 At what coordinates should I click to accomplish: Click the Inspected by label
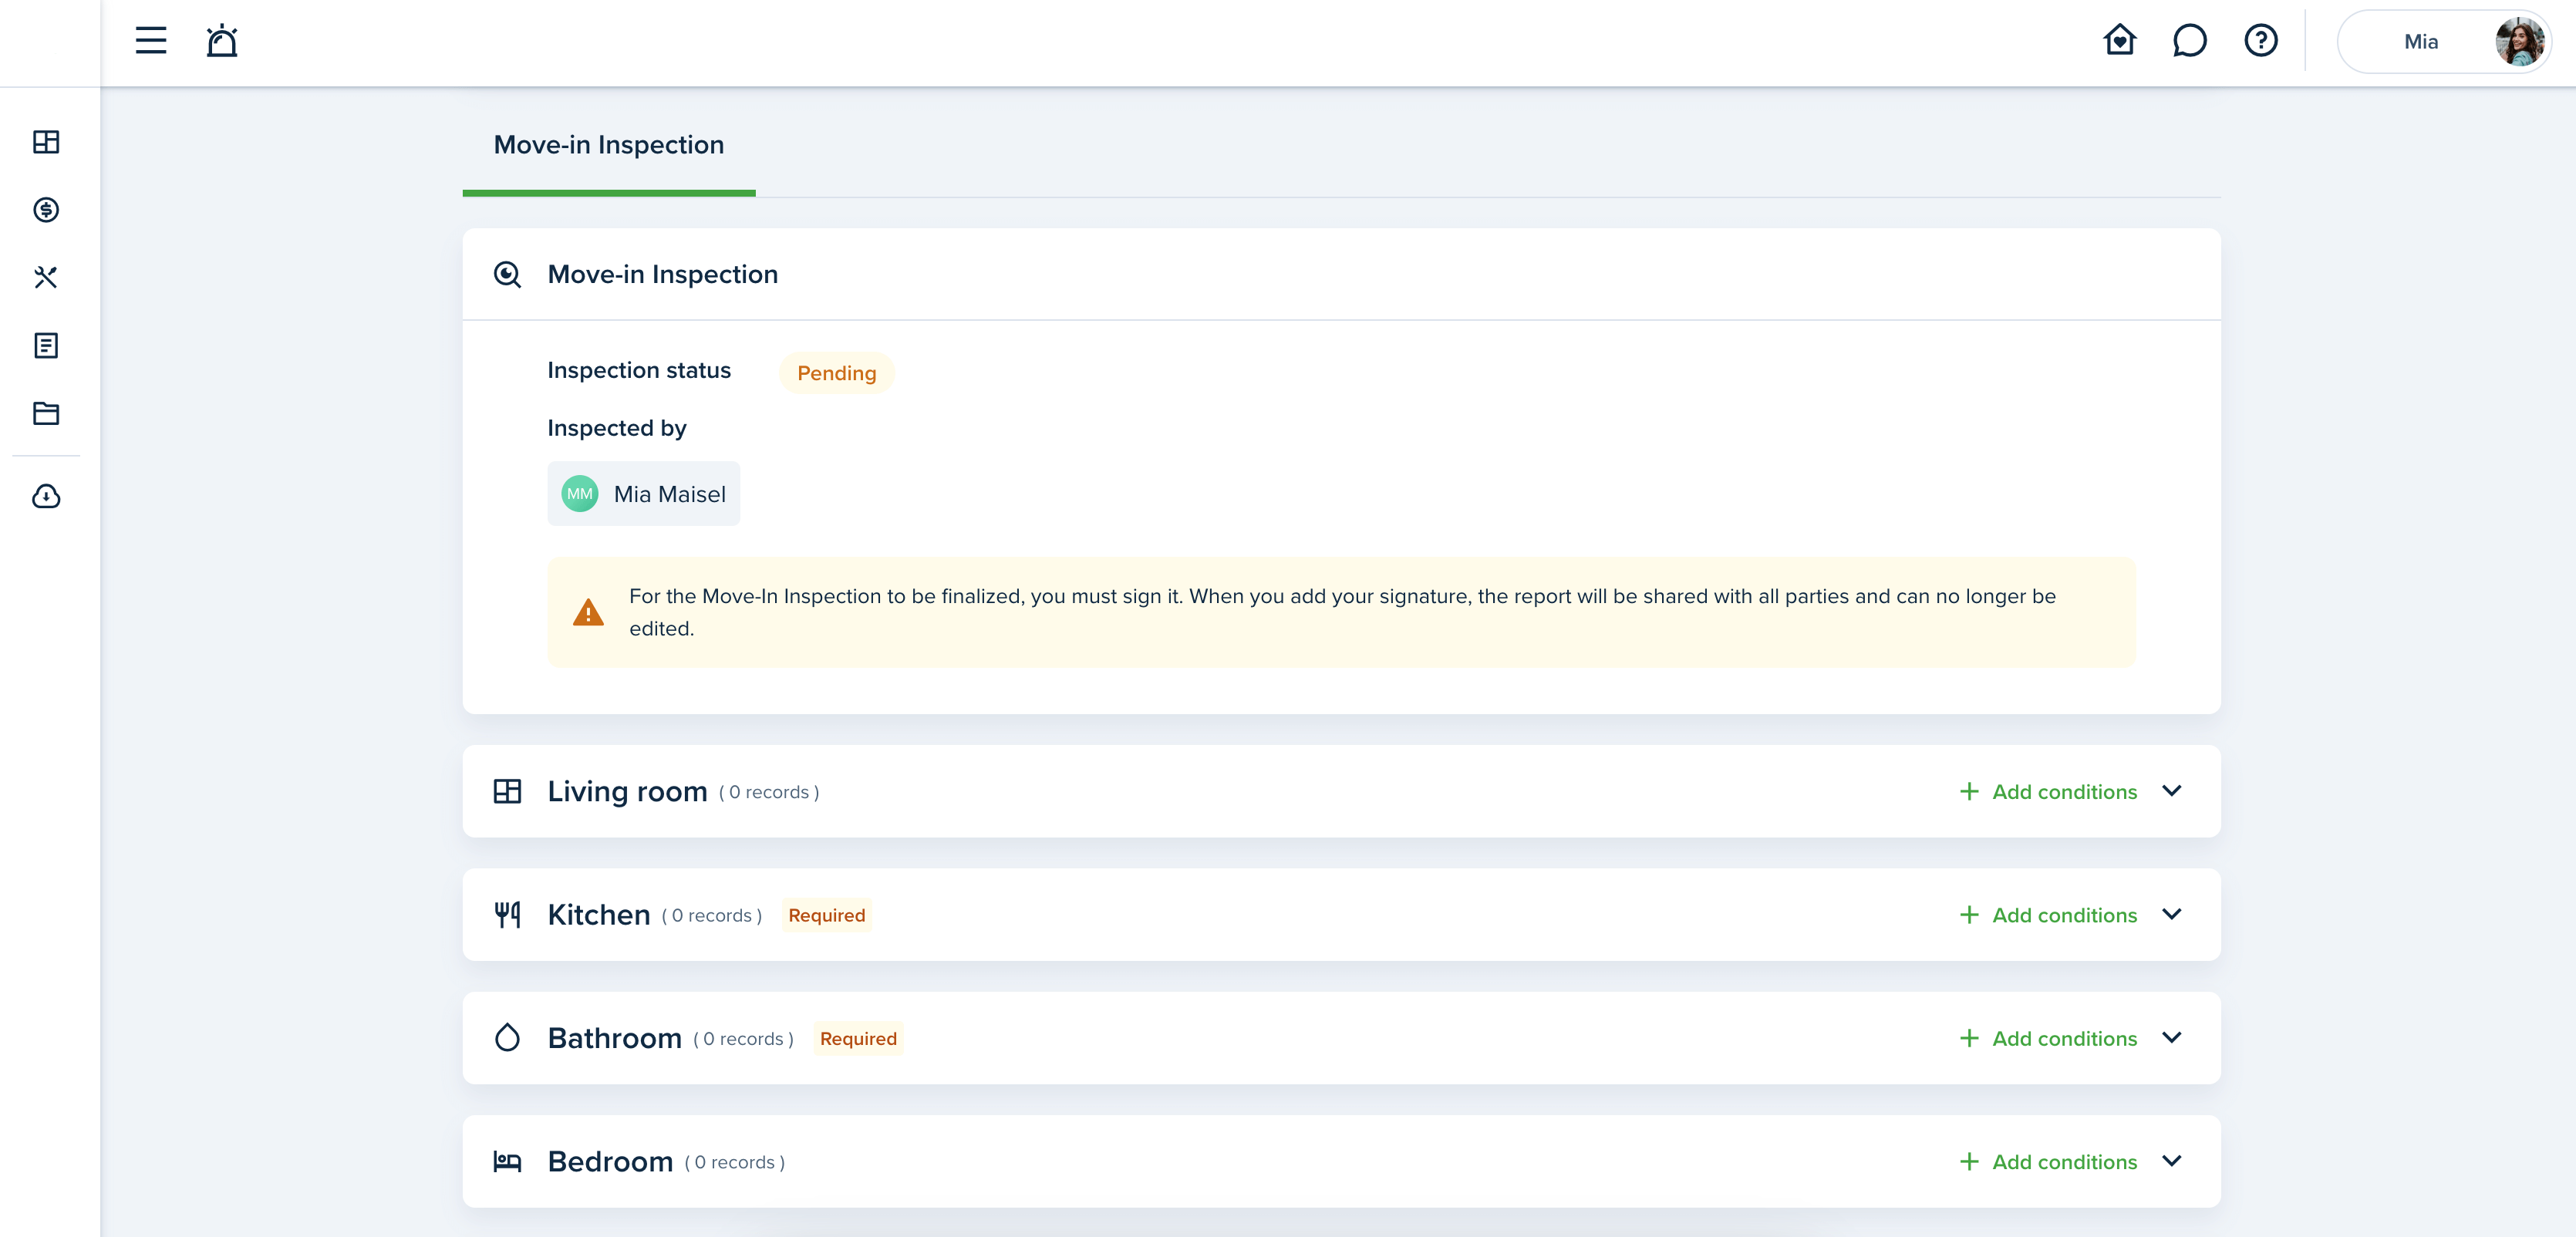(x=617, y=428)
